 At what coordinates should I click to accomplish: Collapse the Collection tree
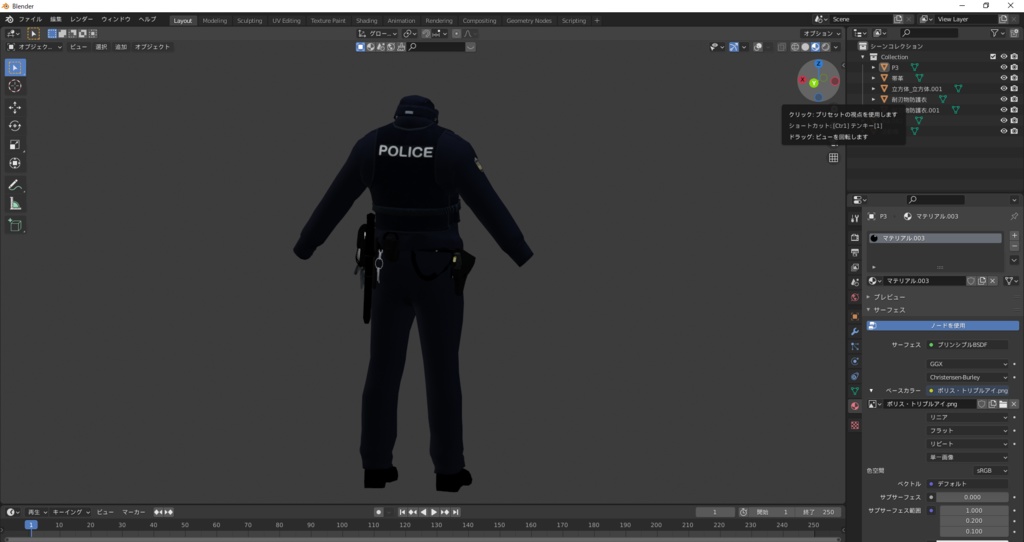tap(863, 57)
